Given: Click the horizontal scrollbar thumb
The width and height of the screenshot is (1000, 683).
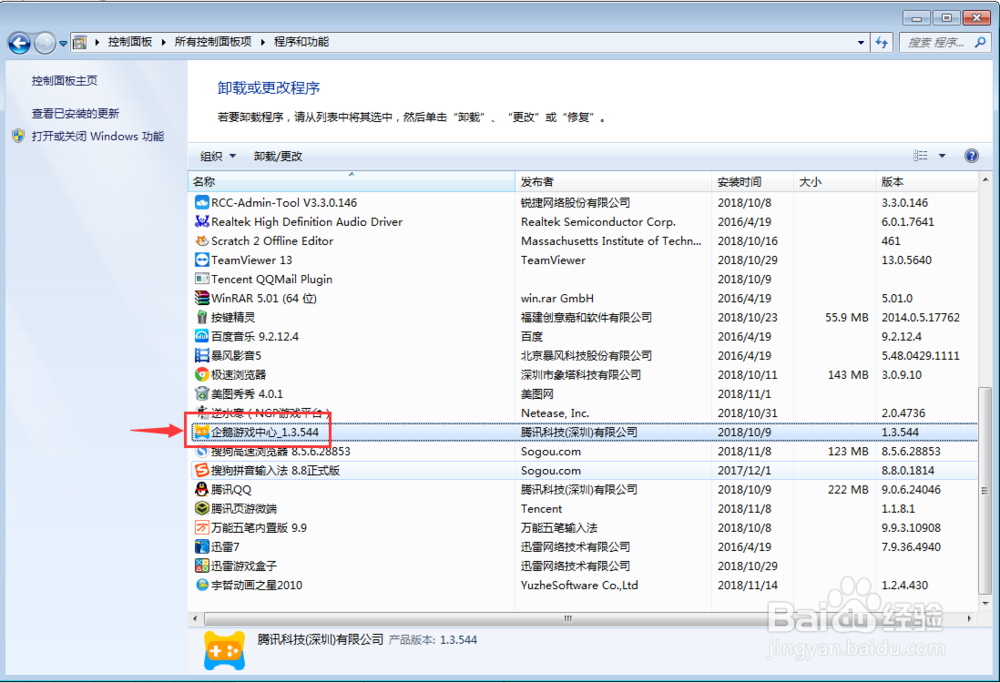Looking at the screenshot, I should pos(568,619).
